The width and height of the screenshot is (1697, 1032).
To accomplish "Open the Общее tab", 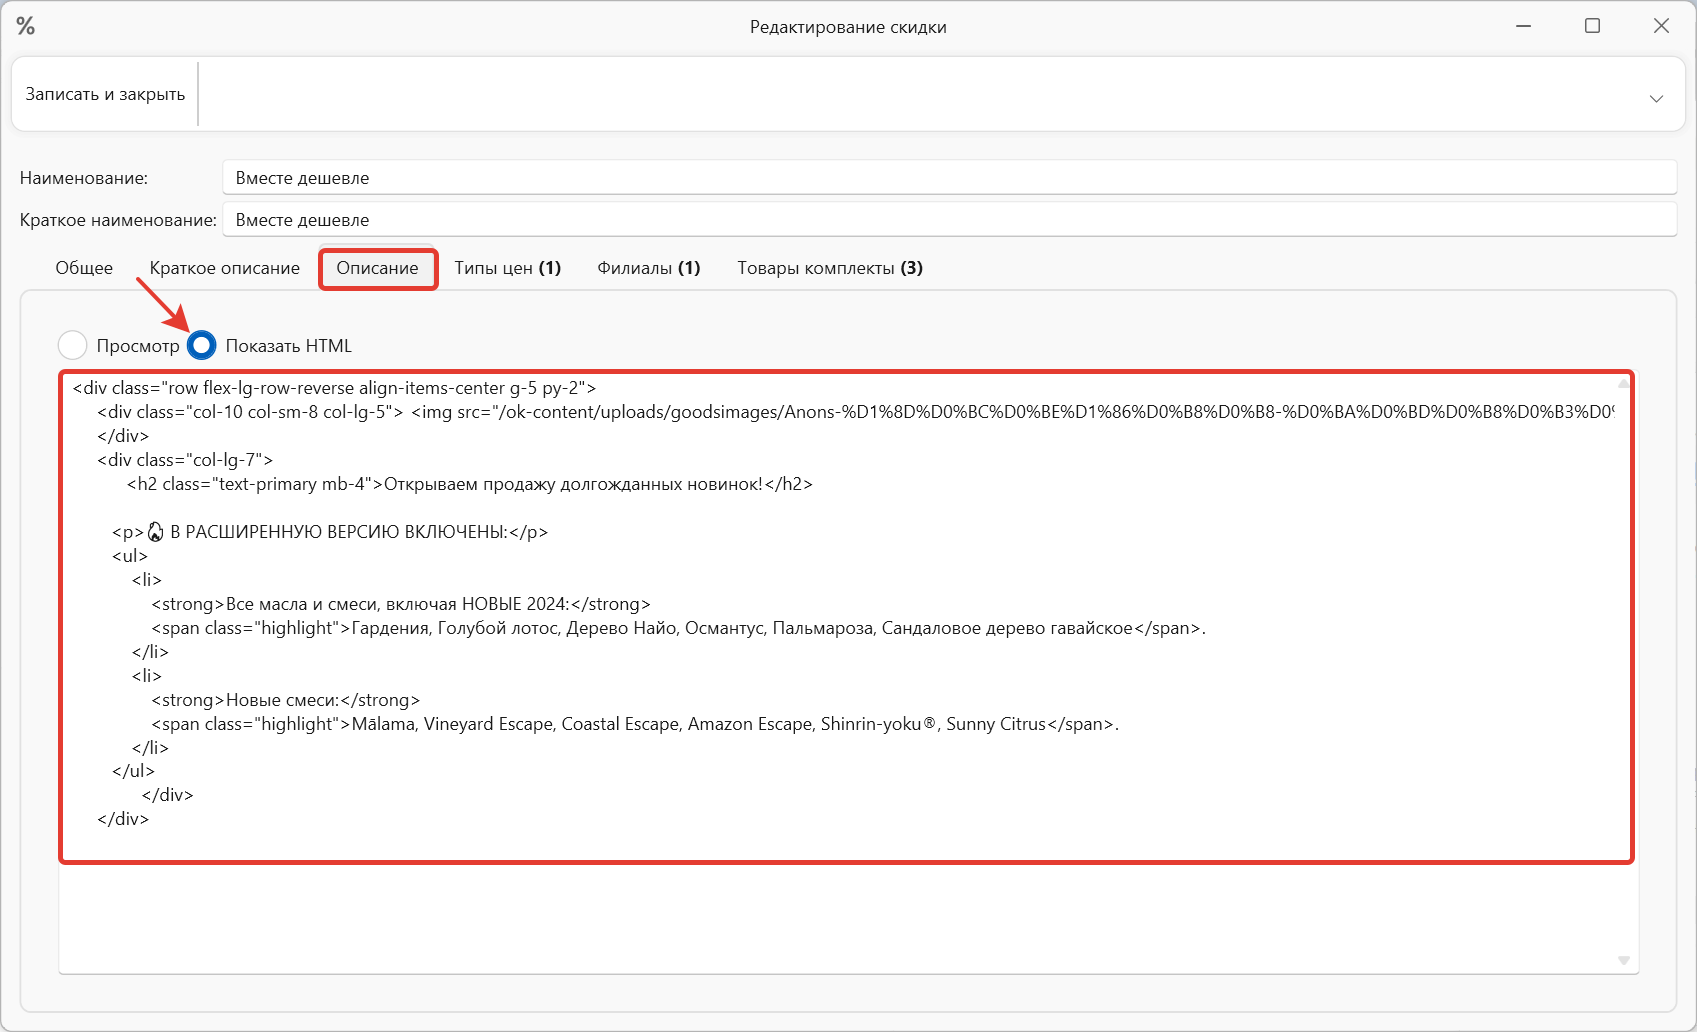I will (84, 268).
